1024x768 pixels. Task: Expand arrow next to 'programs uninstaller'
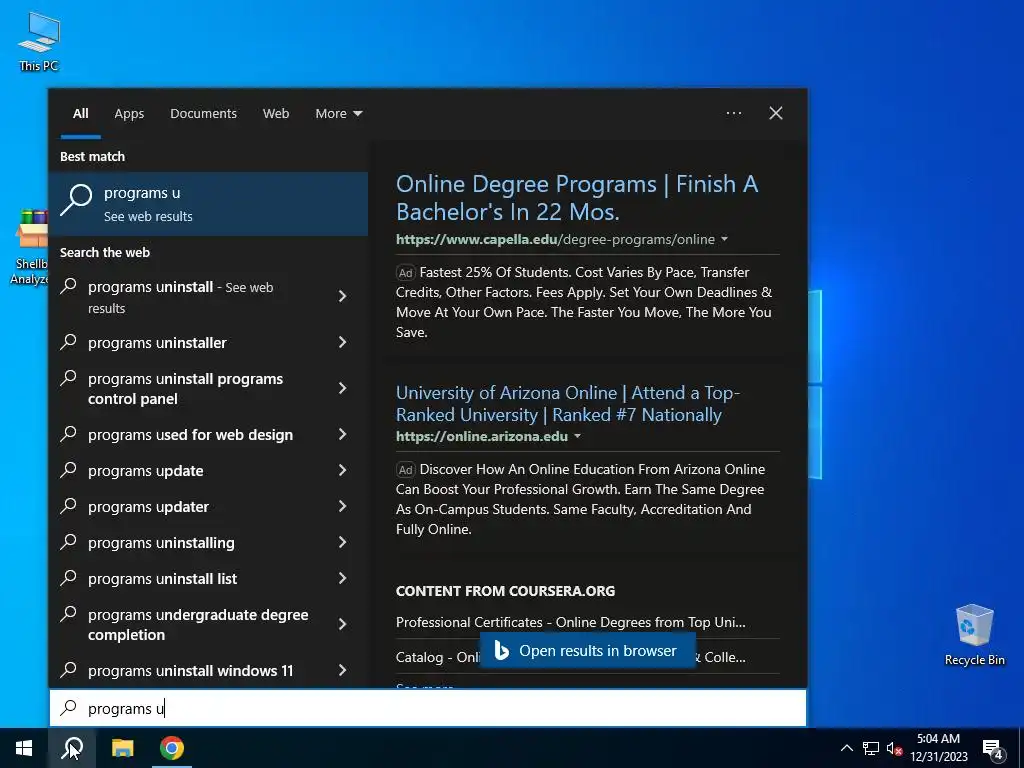pyautogui.click(x=342, y=342)
